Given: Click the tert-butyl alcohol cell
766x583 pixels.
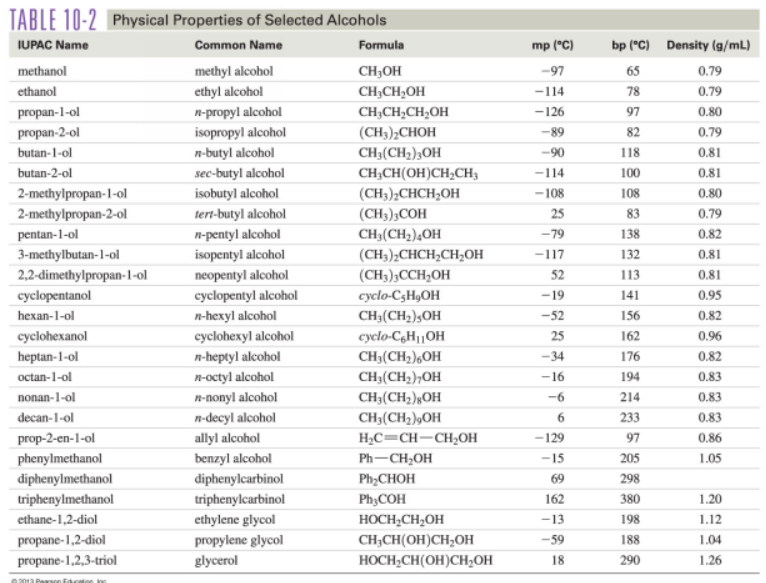Looking at the screenshot, I should [x=240, y=213].
